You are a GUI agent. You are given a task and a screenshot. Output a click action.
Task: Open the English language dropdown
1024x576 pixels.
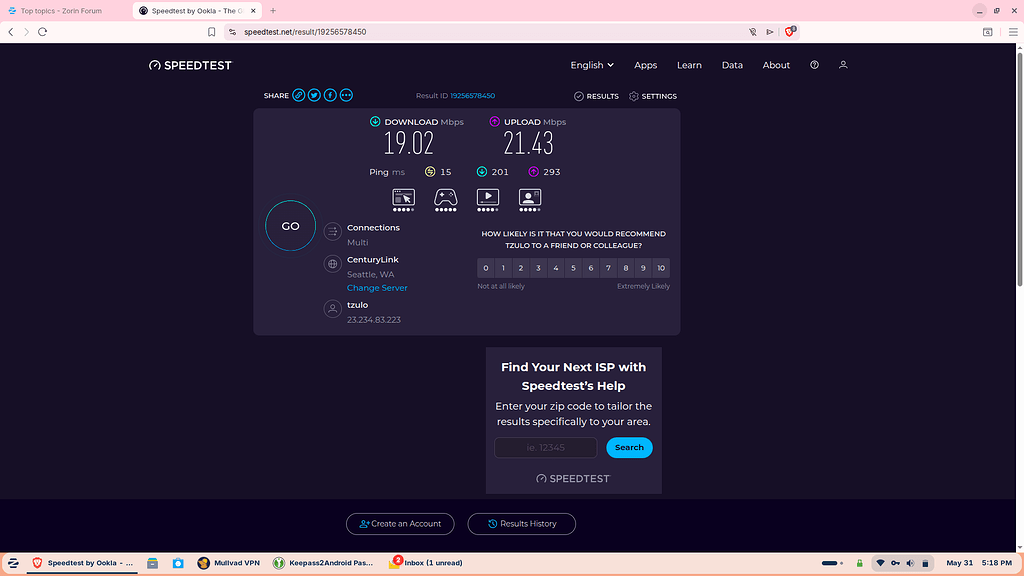pos(592,65)
